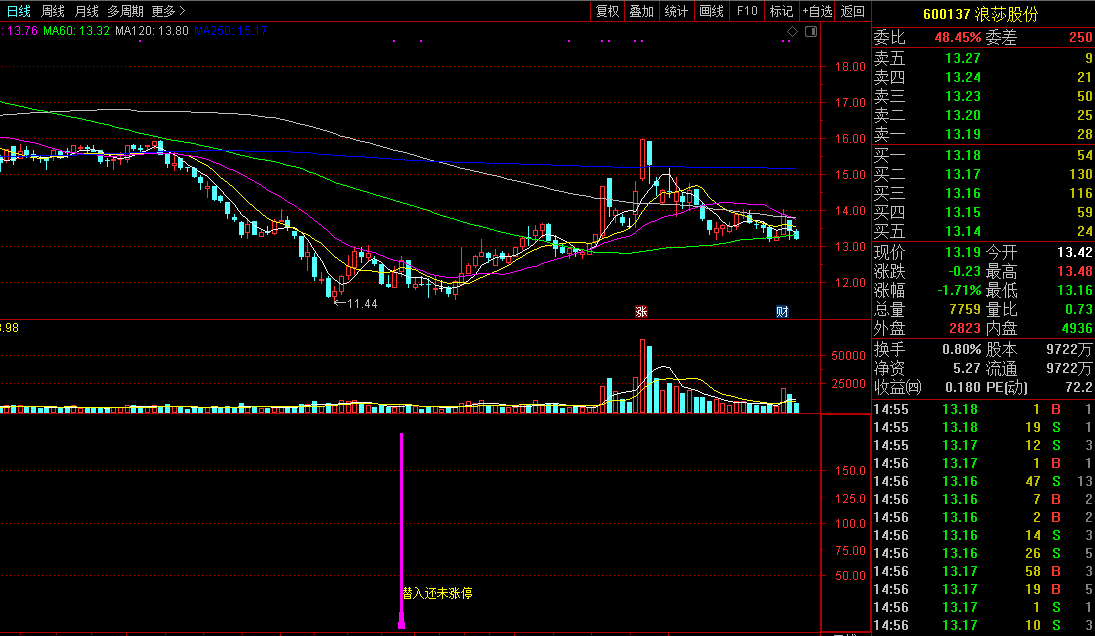Switch to the 周线 weekly chart tab
The height and width of the screenshot is (636, 1095).
coord(53,11)
